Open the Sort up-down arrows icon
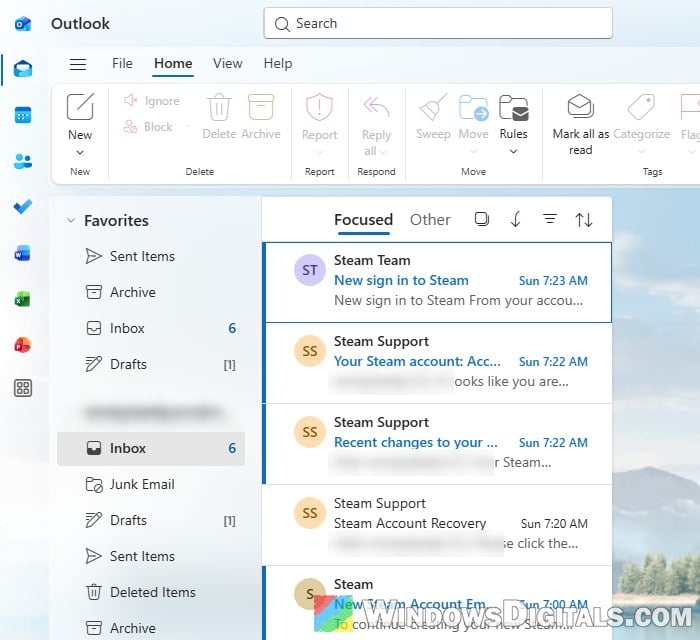This screenshot has height=640, width=700. (x=583, y=220)
